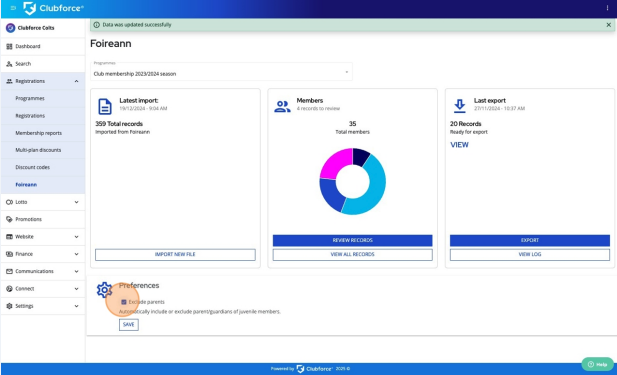Click the Connect globe icon

coord(9,289)
